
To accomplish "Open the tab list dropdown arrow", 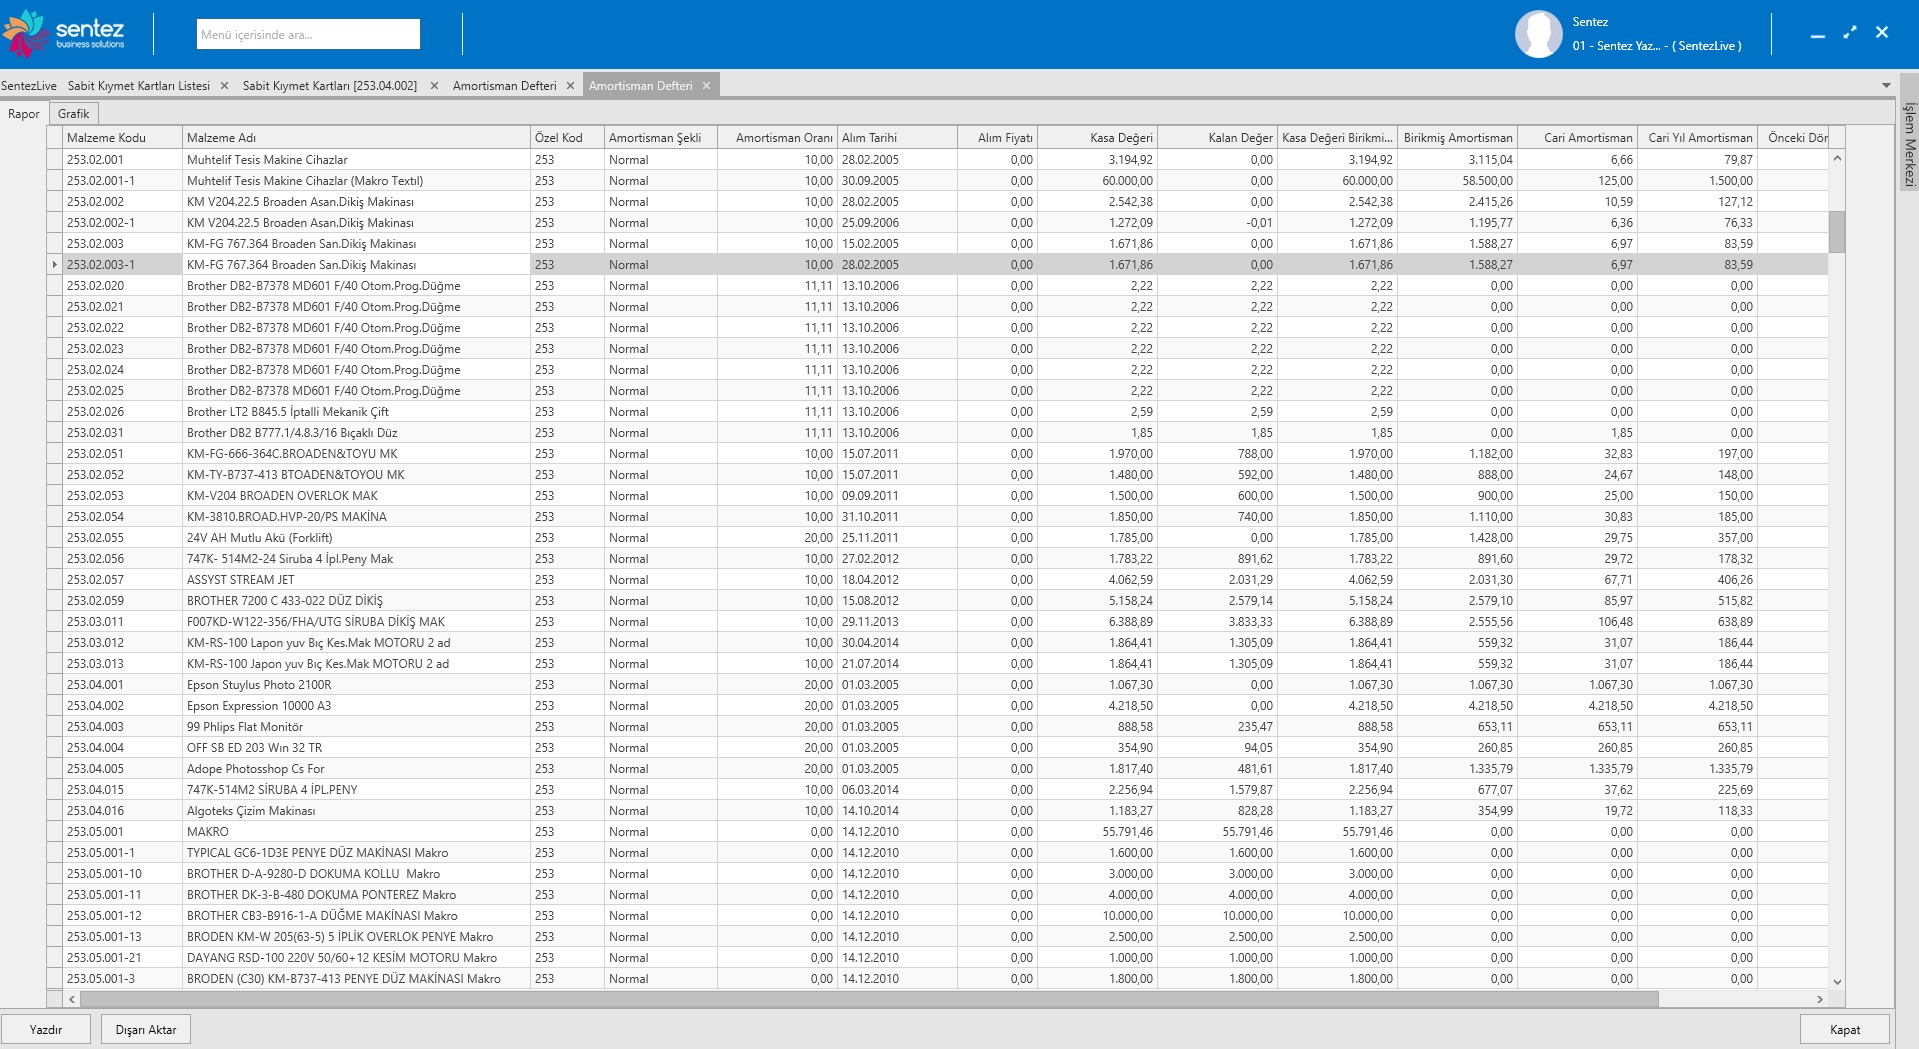I will coord(1886,86).
